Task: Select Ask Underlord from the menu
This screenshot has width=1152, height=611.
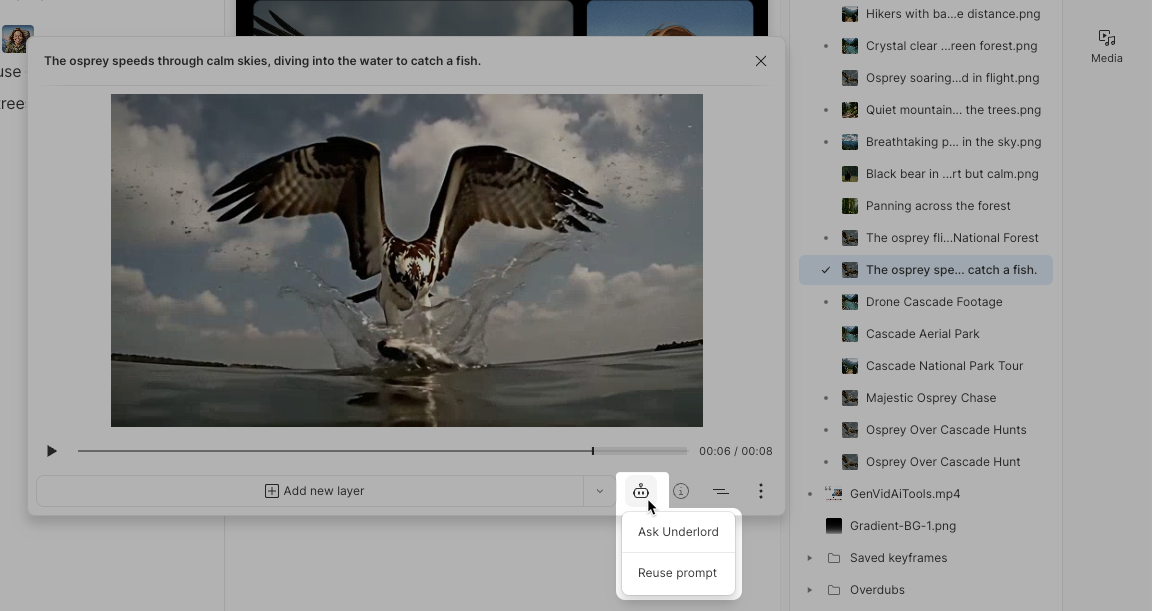Action: 678,532
